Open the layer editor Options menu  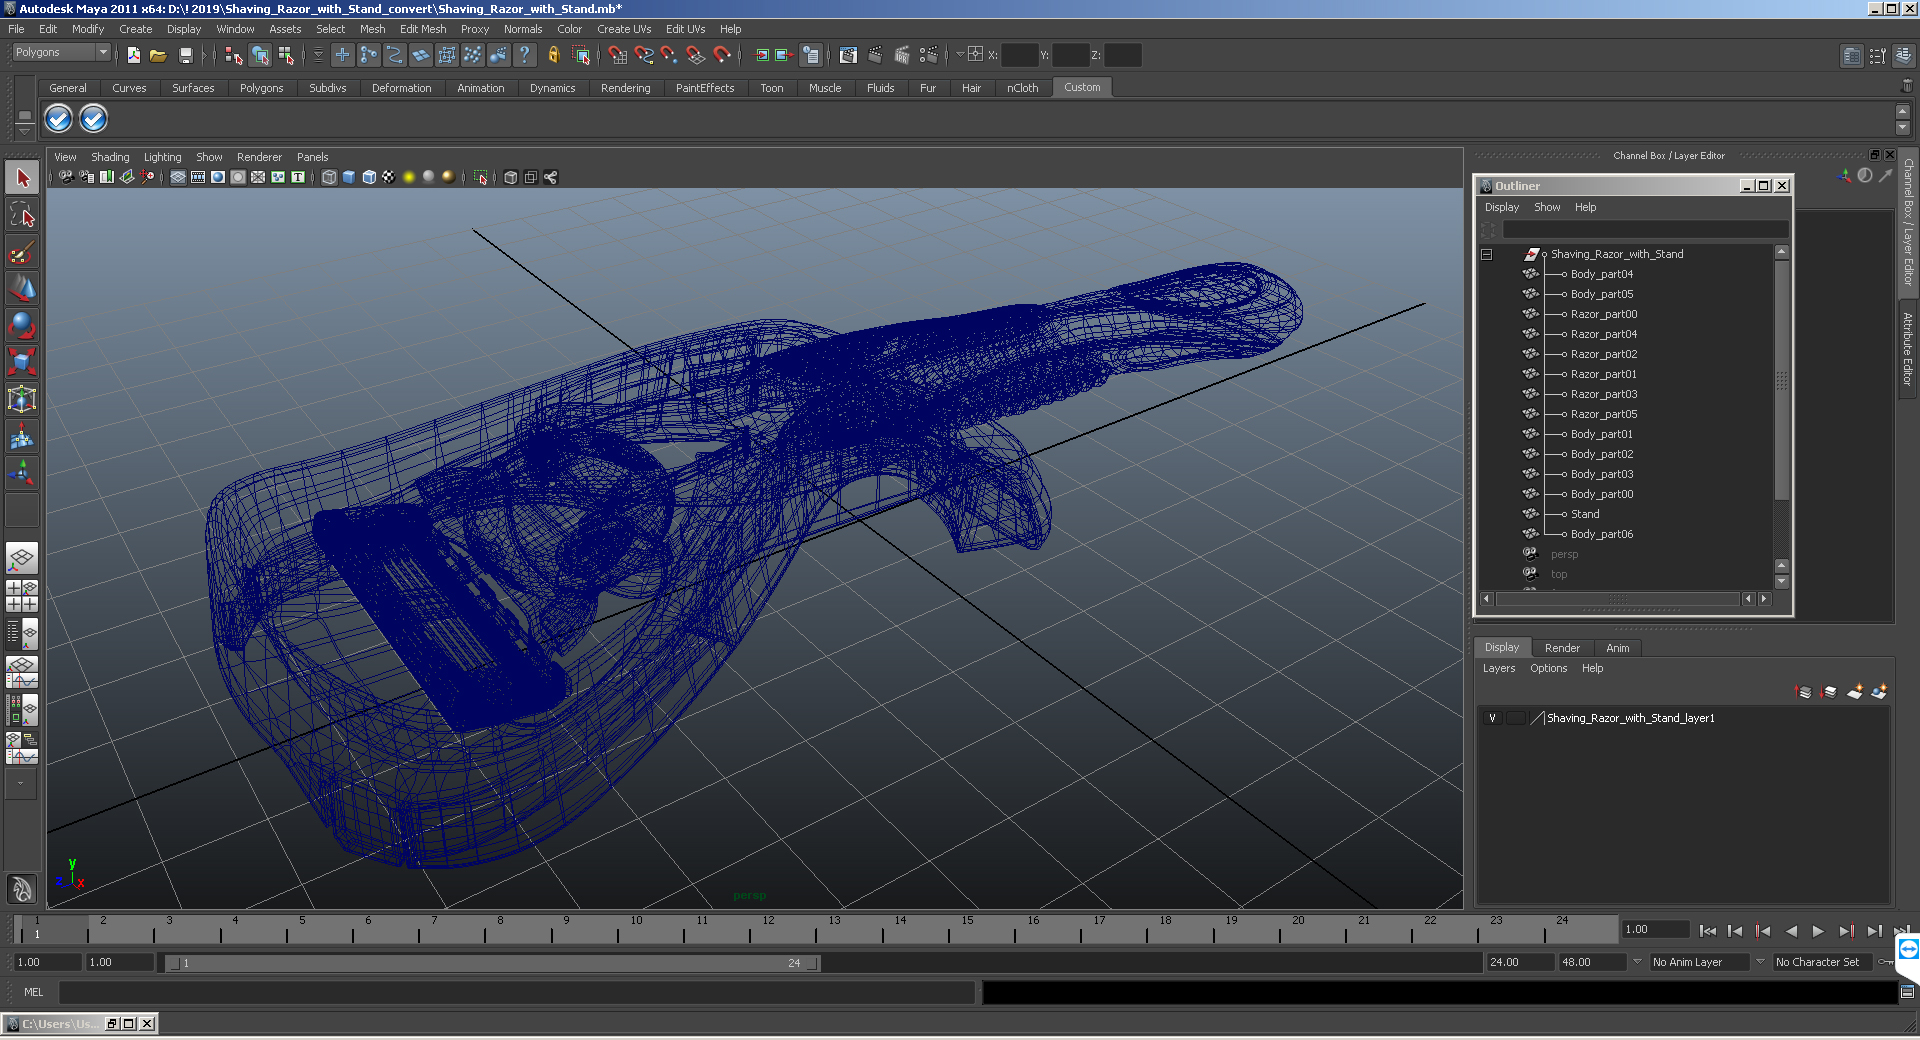point(1548,668)
